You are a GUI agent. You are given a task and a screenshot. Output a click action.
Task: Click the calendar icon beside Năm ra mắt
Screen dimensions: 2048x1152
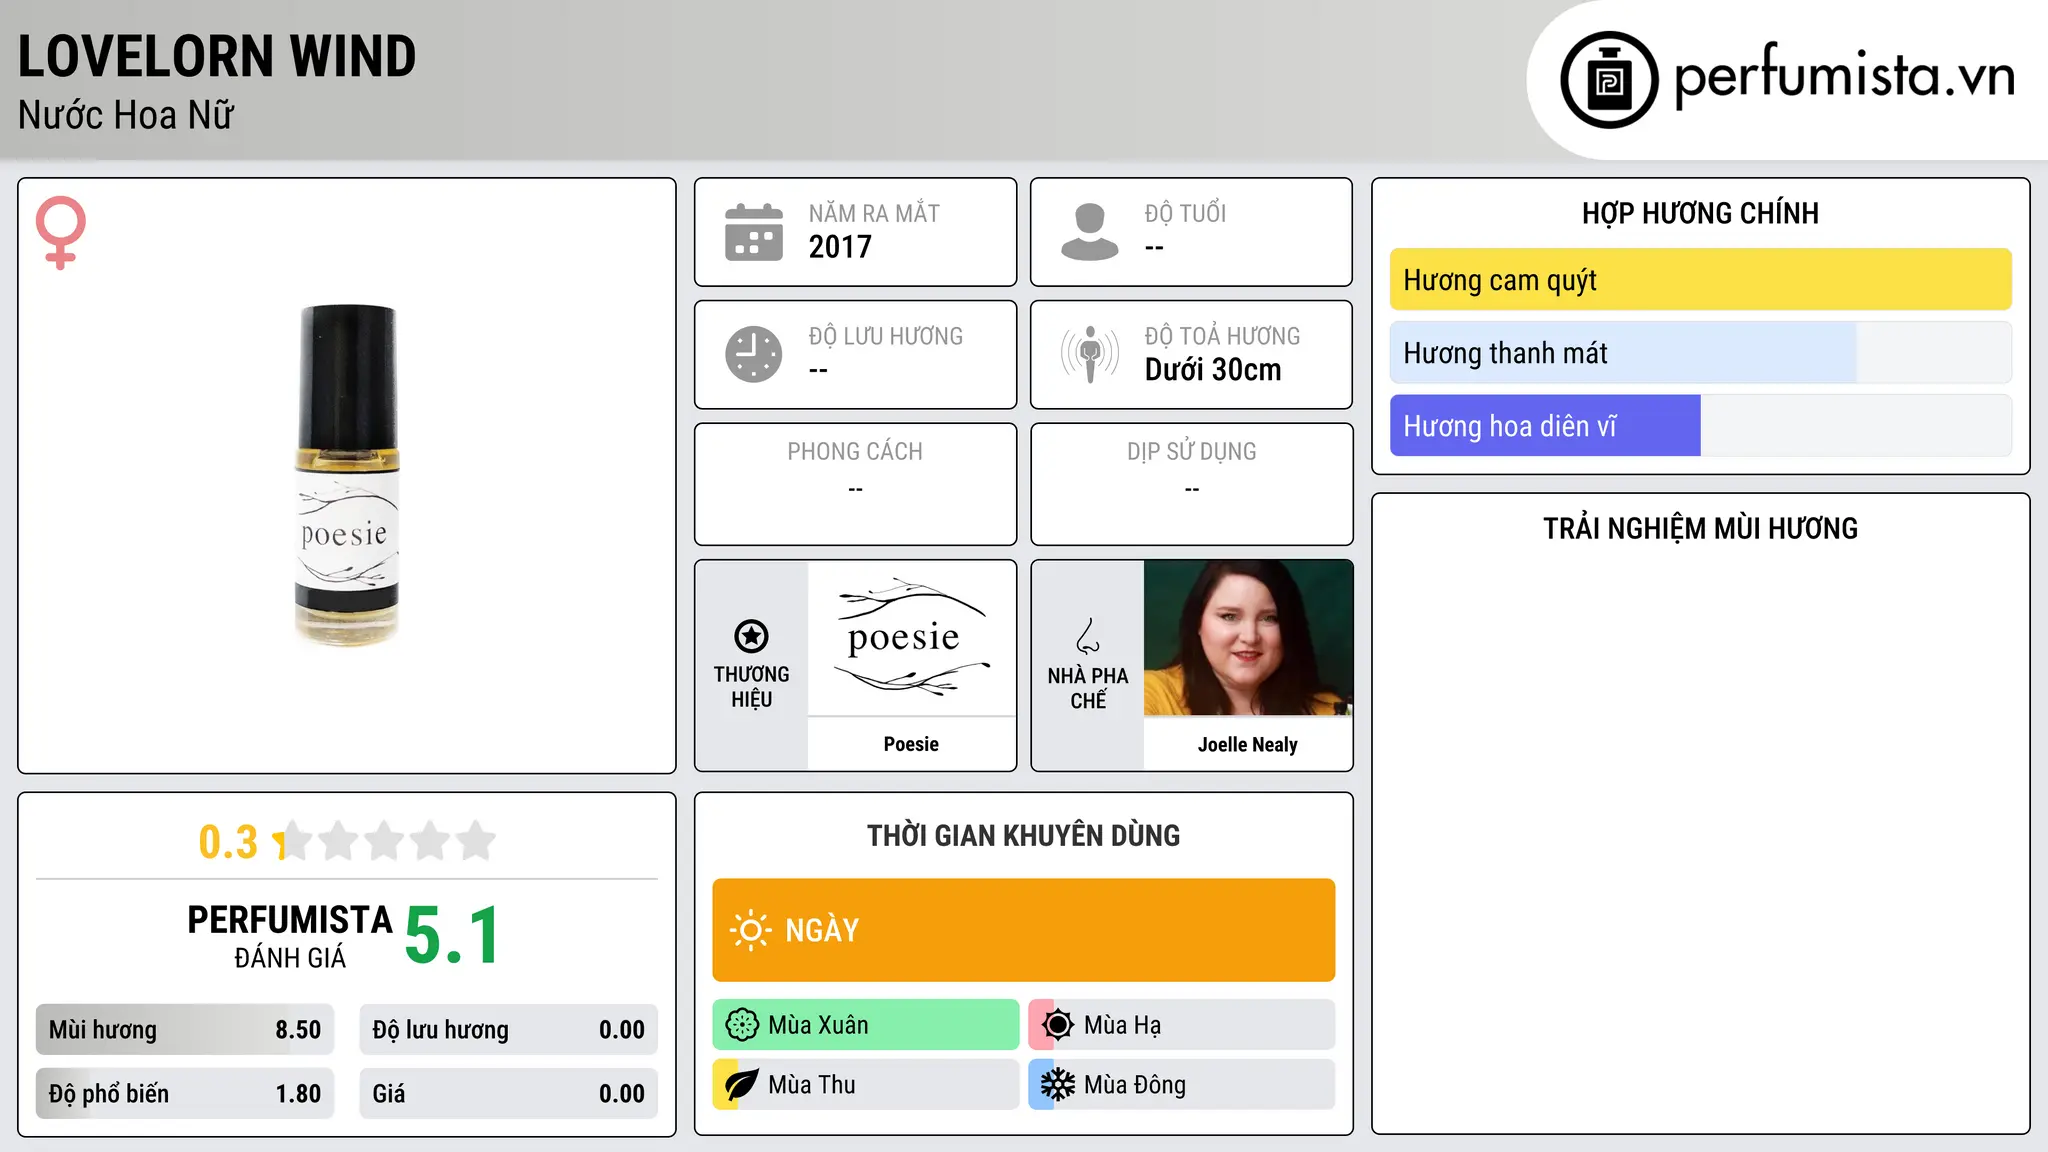754,232
